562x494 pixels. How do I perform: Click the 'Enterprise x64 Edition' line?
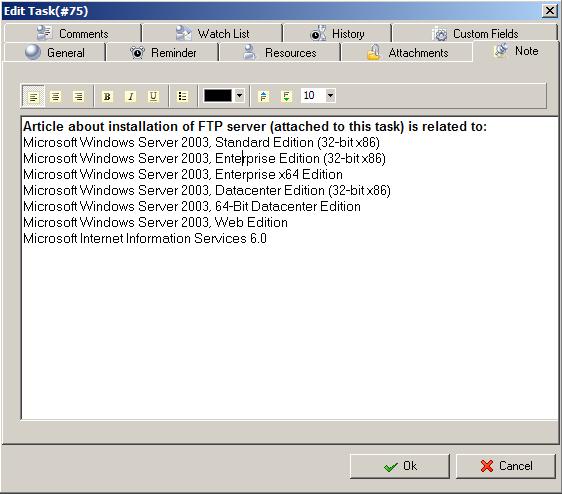pos(183,175)
